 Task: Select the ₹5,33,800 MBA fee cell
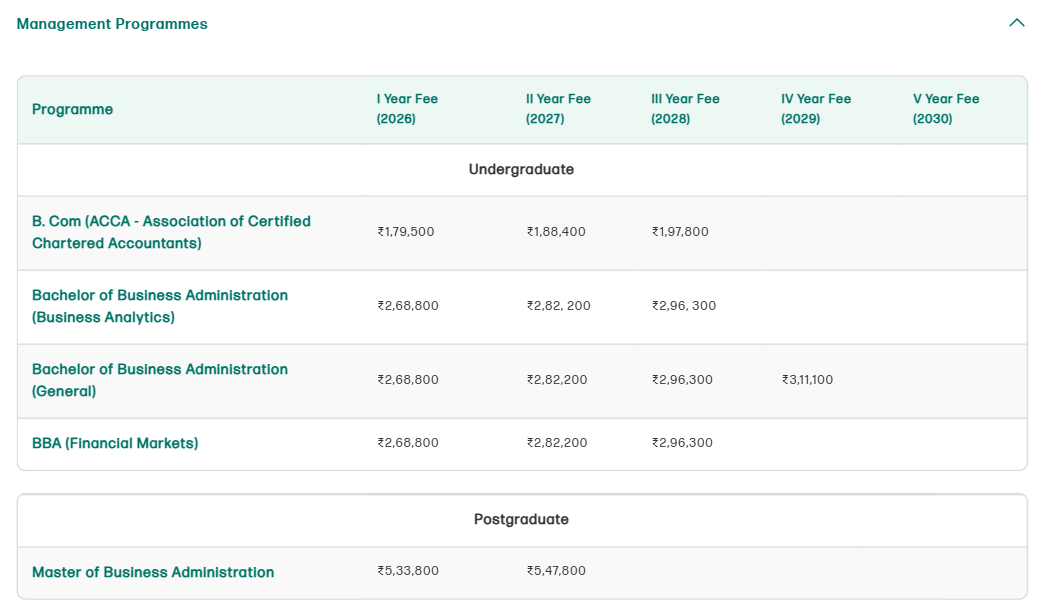pos(404,571)
